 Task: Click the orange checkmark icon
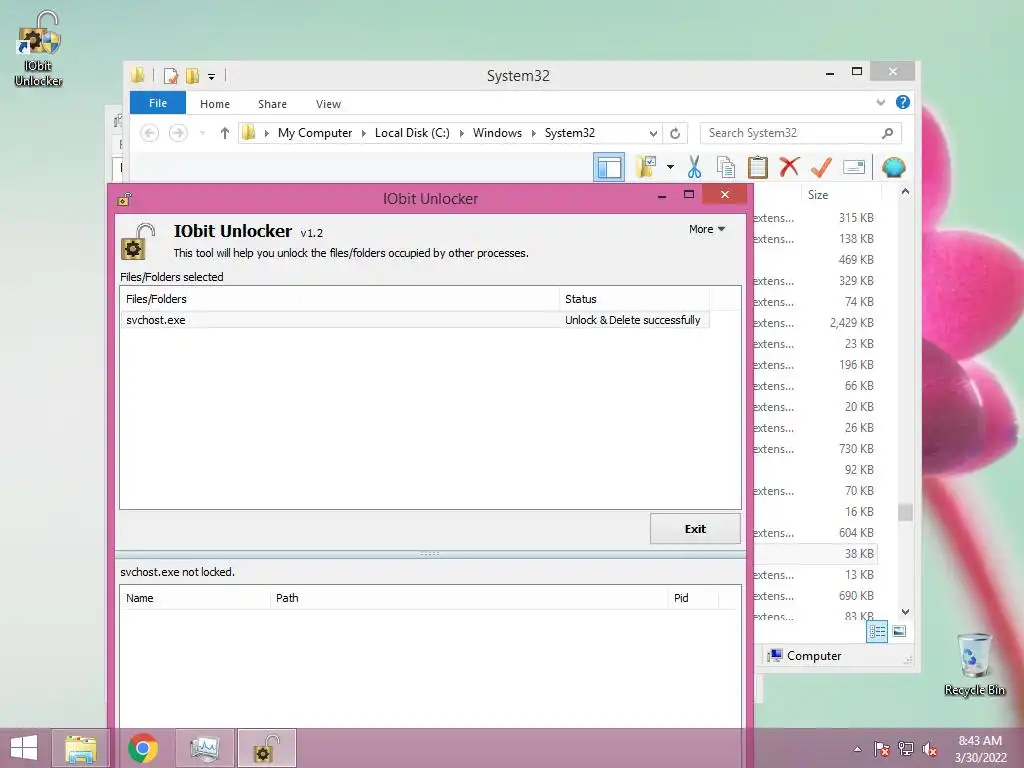(821, 167)
